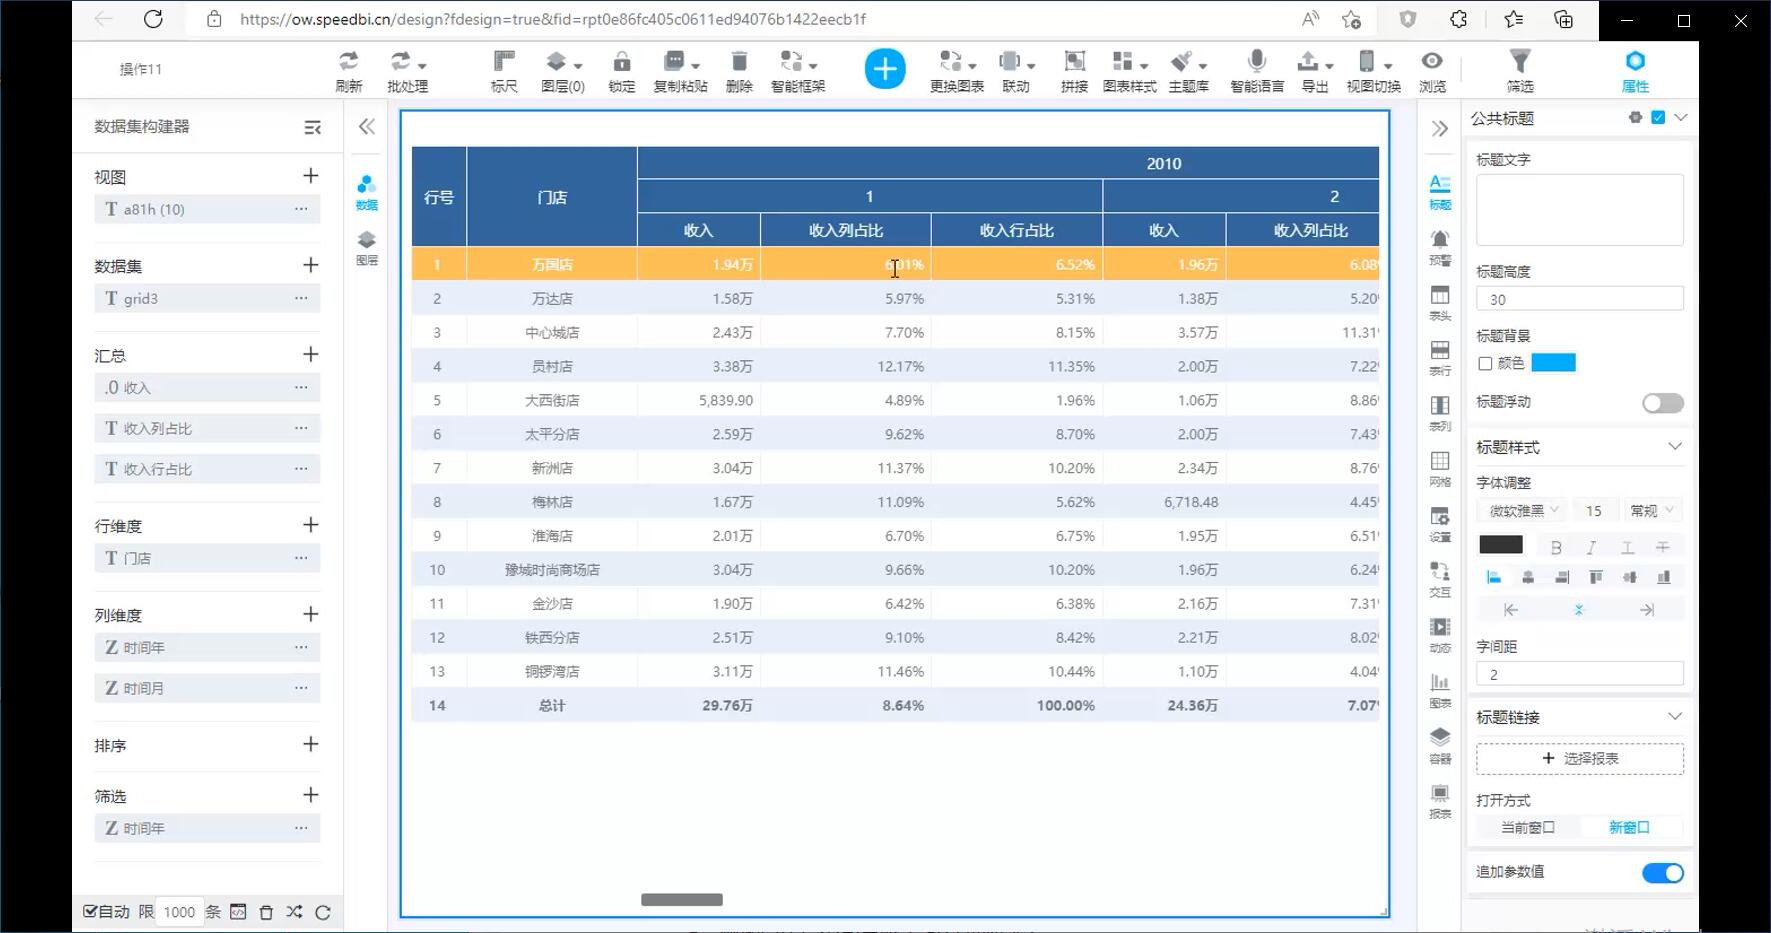Open the 导出 export dropdown
This screenshot has width=1771, height=933.
(x=1314, y=70)
